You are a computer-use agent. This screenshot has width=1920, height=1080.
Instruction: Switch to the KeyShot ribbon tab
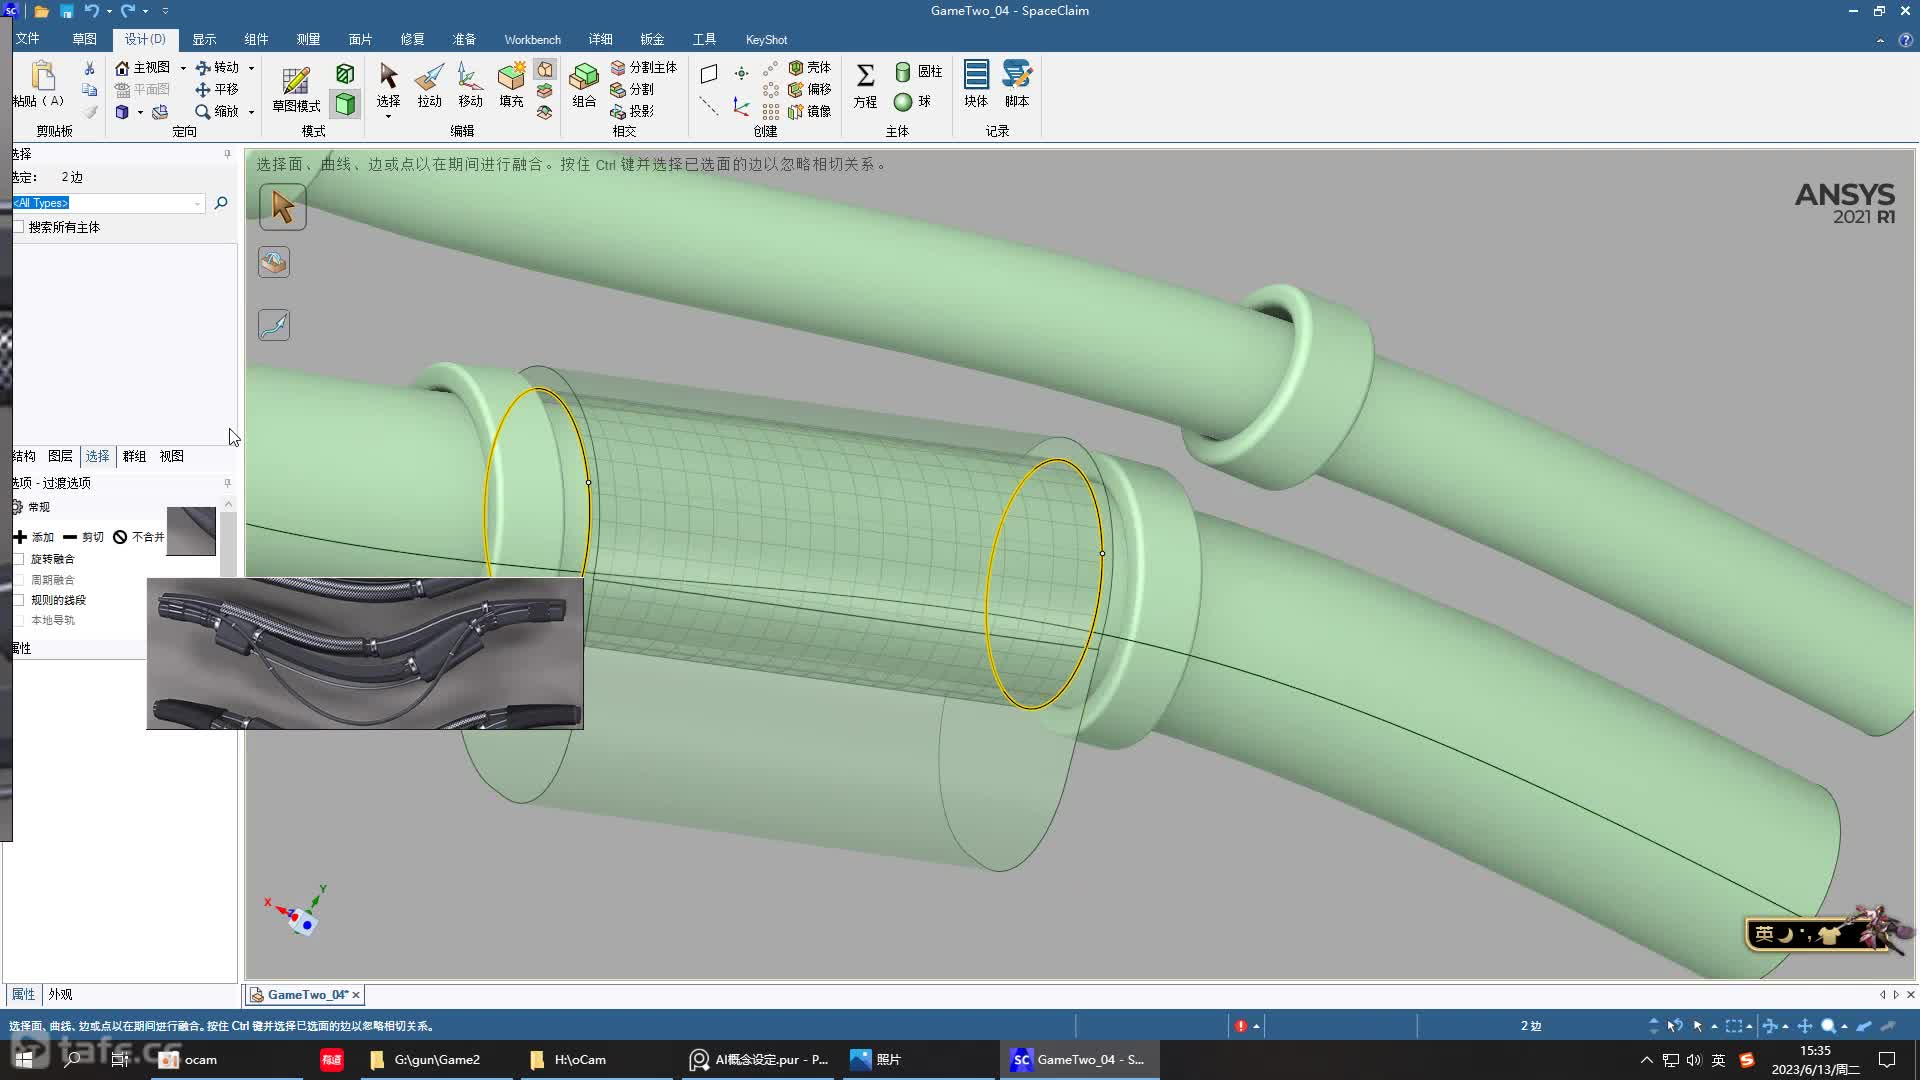(x=766, y=39)
